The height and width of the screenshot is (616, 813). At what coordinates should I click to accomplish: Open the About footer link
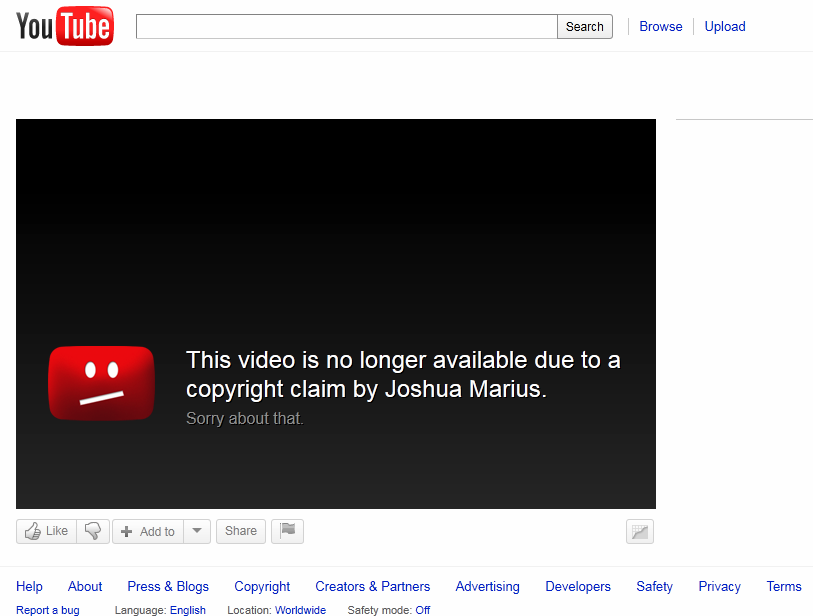[85, 586]
